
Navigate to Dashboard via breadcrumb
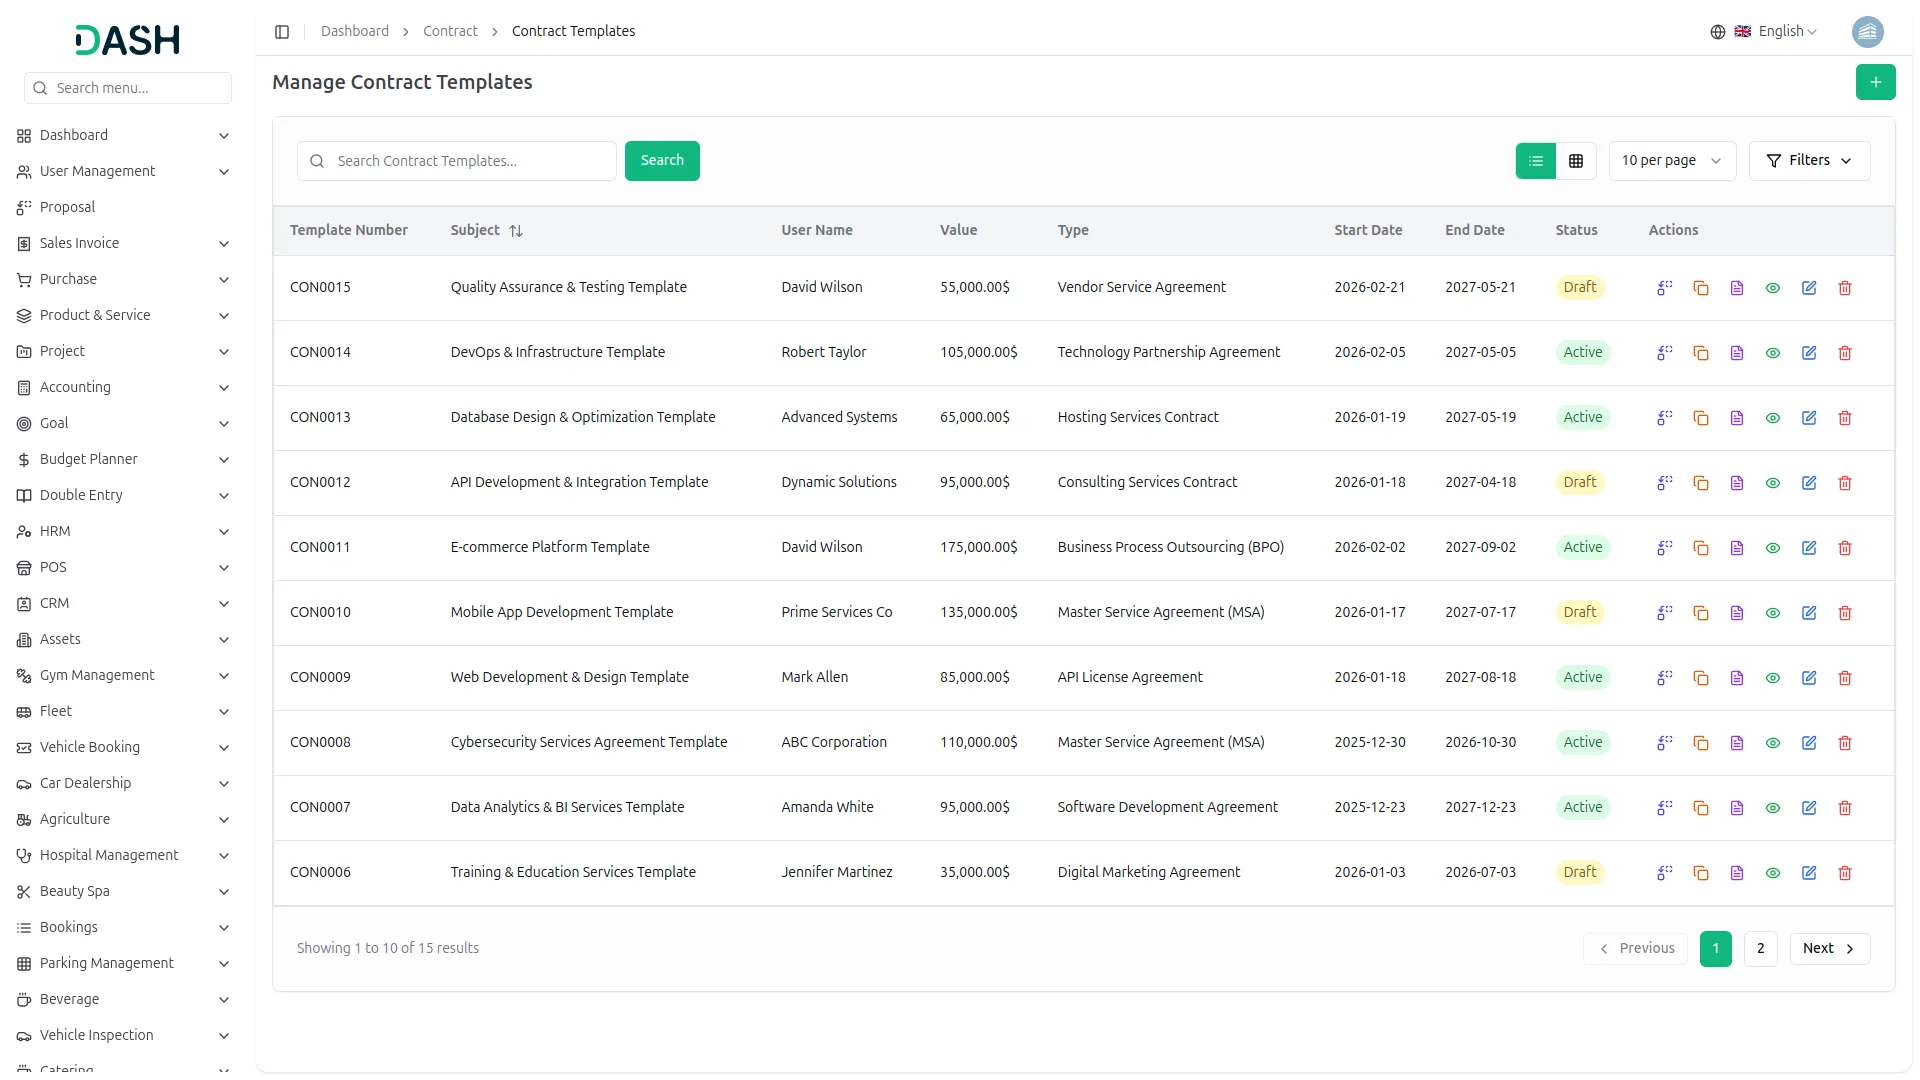[x=355, y=31]
